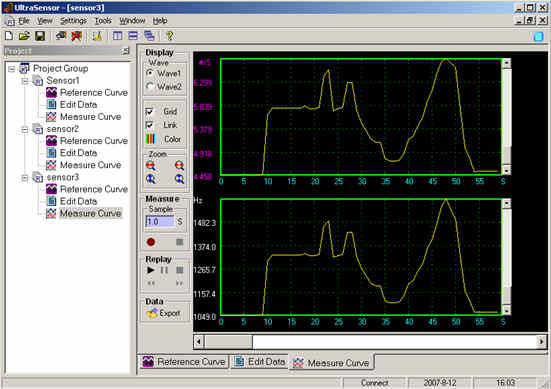The height and width of the screenshot is (389, 551).
Task: Collapse the Sensor1 tree node
Action: (25, 81)
